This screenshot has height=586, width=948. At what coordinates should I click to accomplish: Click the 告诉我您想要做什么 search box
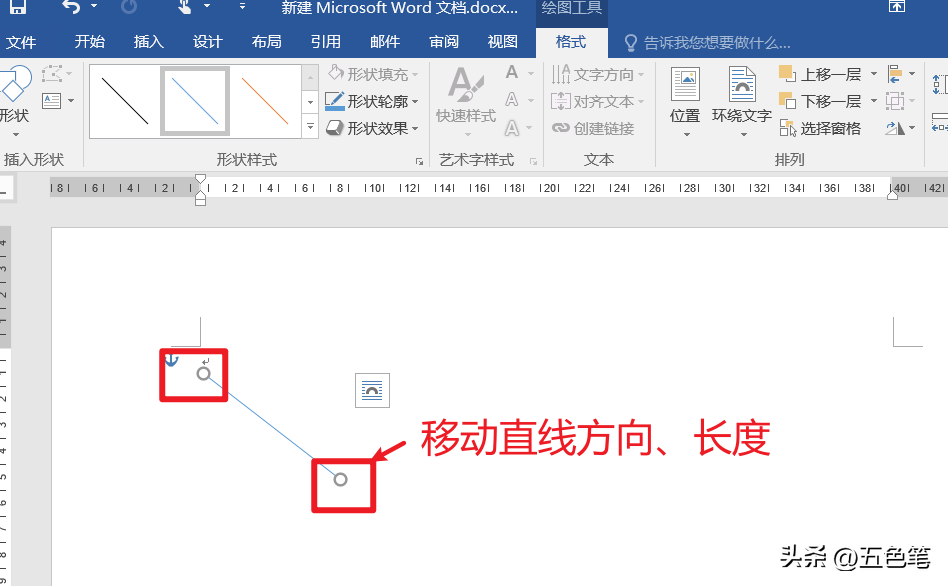708,43
